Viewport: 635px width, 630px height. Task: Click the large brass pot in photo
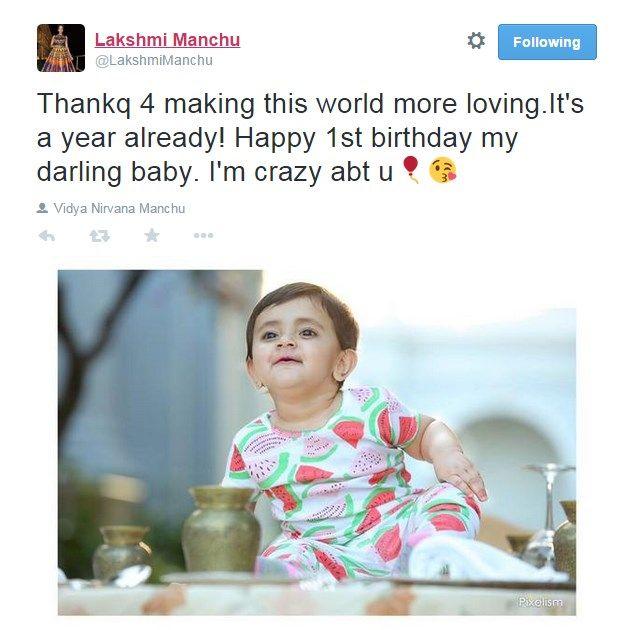(x=222, y=528)
